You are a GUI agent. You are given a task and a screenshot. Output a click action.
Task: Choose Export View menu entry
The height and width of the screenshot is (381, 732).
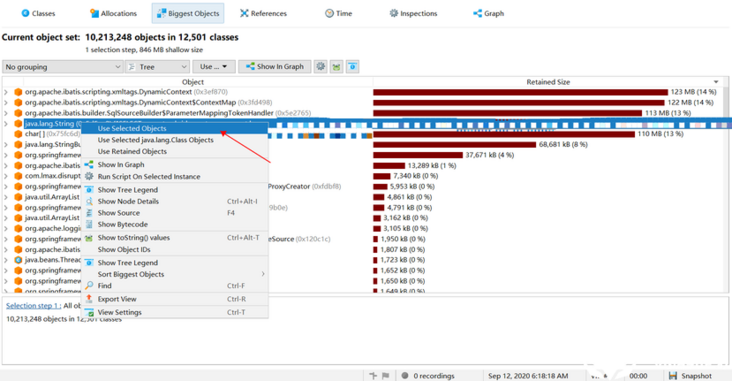click(175, 299)
